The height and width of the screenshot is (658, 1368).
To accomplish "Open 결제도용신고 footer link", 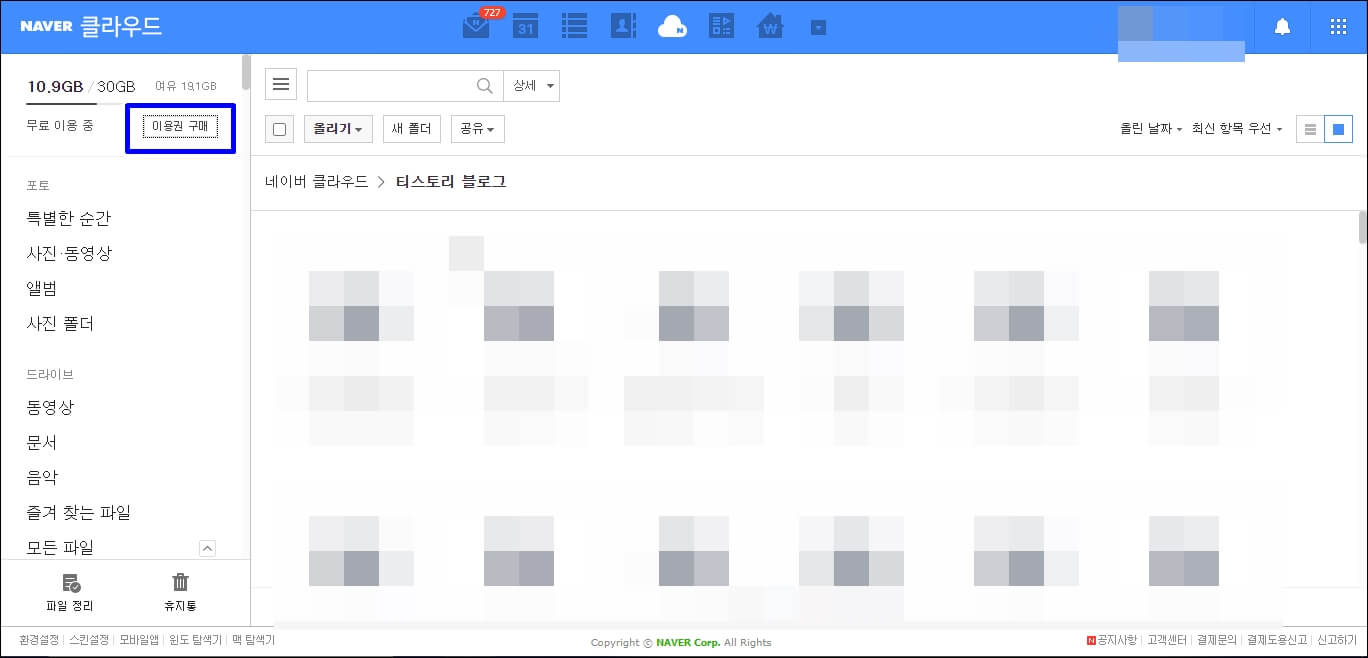I will click(1277, 640).
